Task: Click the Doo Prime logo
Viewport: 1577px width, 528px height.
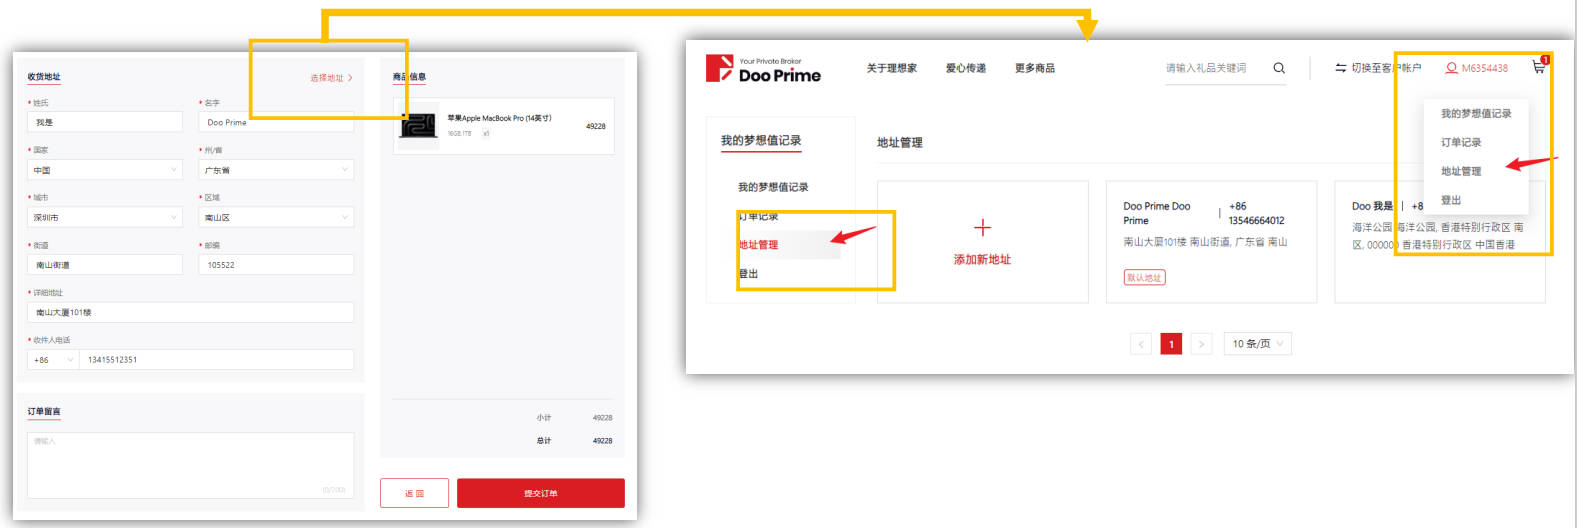Action: tap(763, 68)
